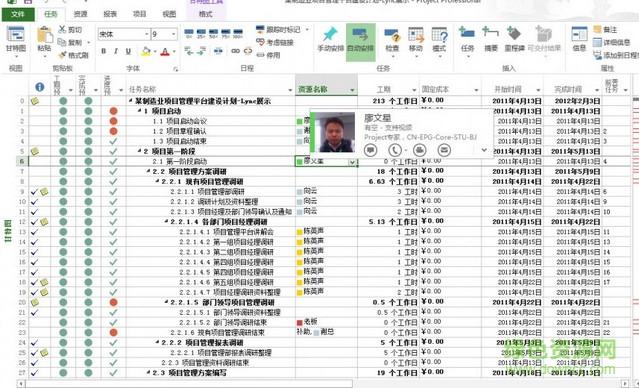Mark task 25% complete
639x388 pixels.
tap(201, 33)
